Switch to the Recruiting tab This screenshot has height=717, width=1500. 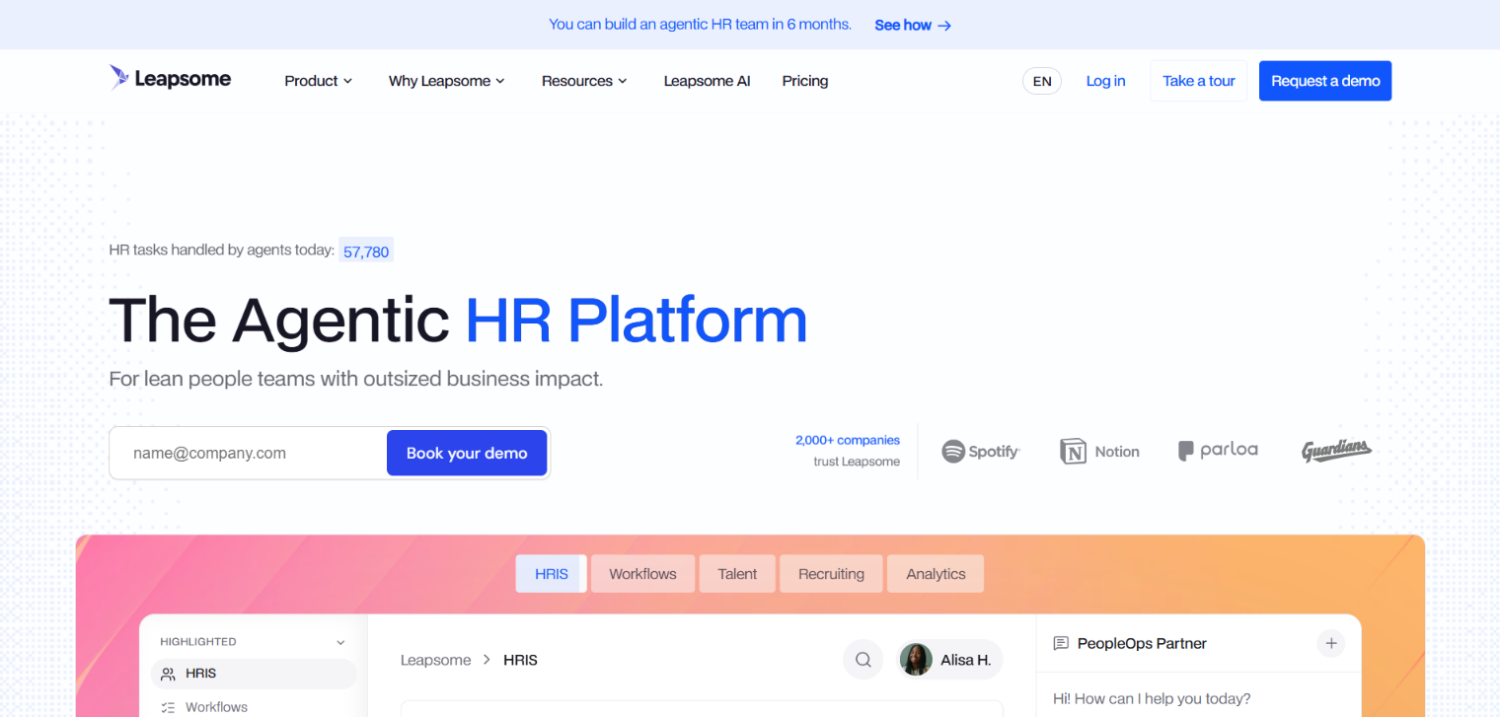831,574
